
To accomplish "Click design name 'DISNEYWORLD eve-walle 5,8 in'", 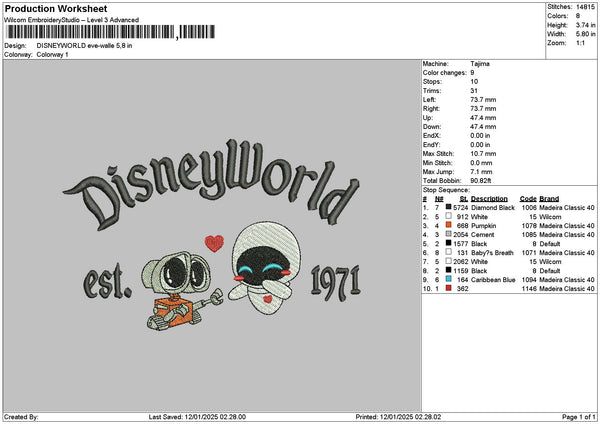I will pos(84,46).
